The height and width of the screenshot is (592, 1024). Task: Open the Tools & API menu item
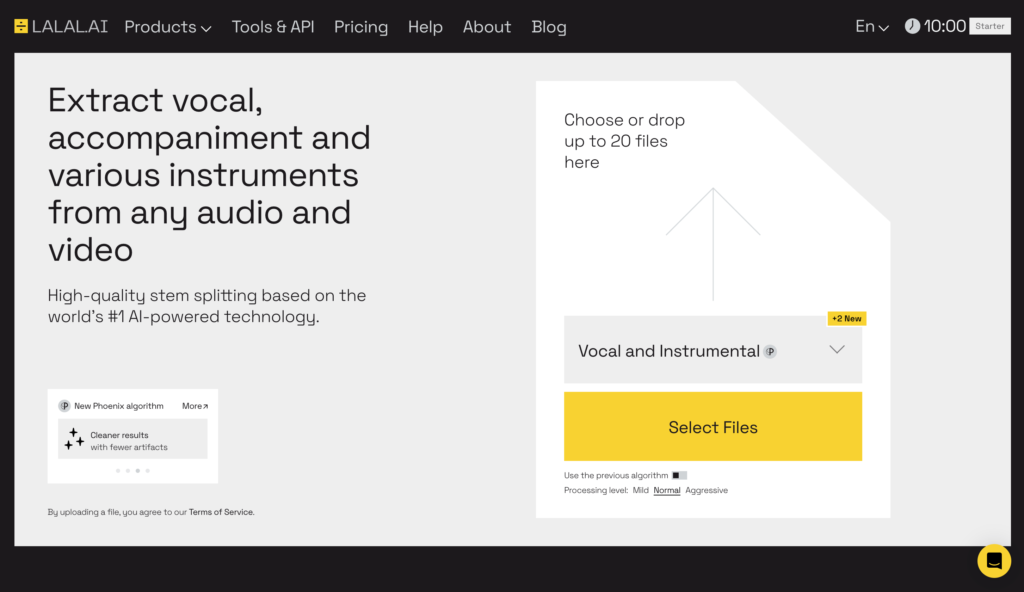pos(273,27)
